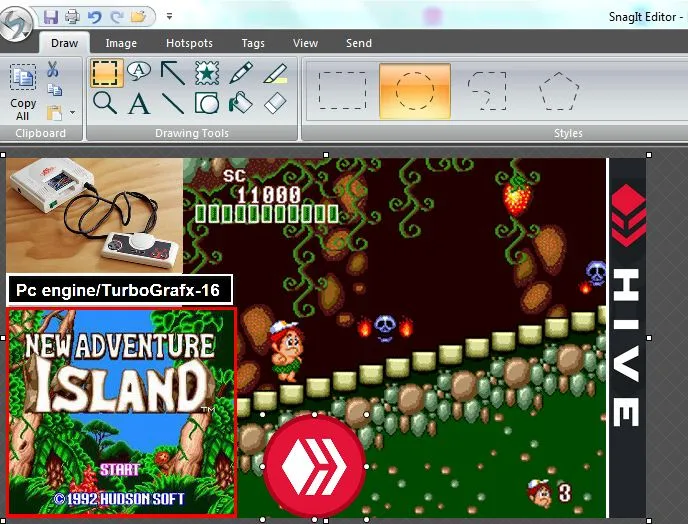
Task: Click the vertical HIVE banner on canvas
Action: (627, 338)
